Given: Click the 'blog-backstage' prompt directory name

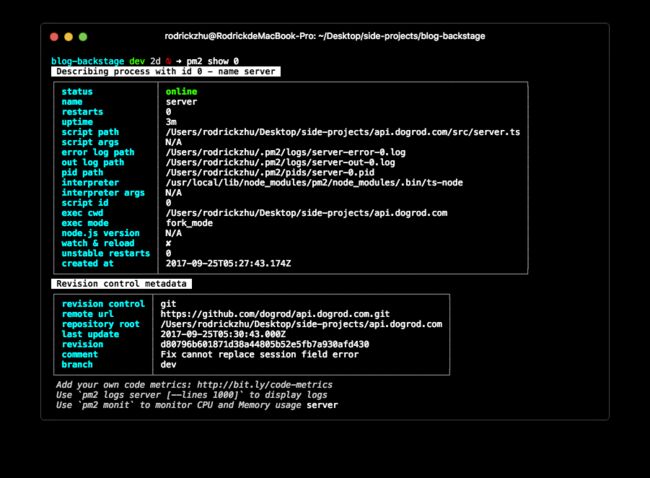Looking at the screenshot, I should (87, 61).
